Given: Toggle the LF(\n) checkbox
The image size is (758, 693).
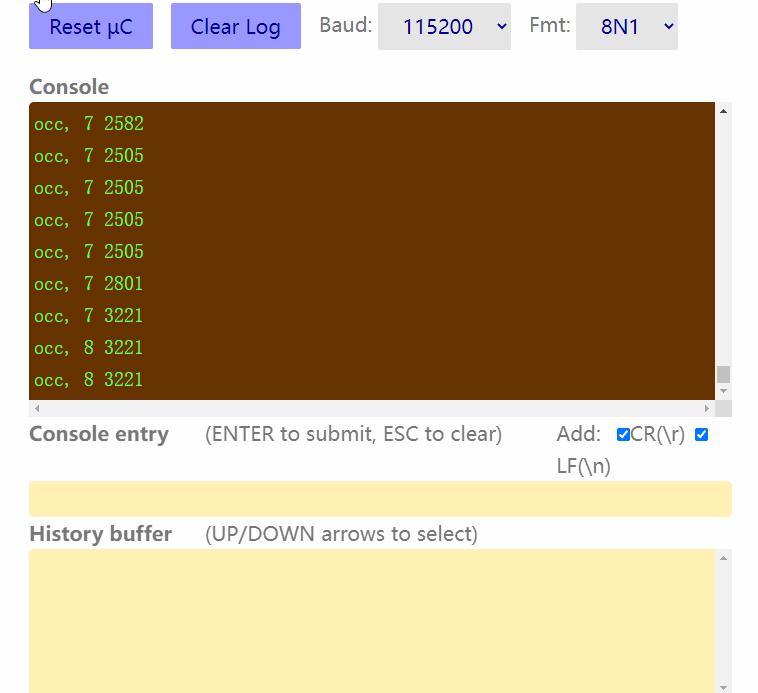Looking at the screenshot, I should (701, 434).
